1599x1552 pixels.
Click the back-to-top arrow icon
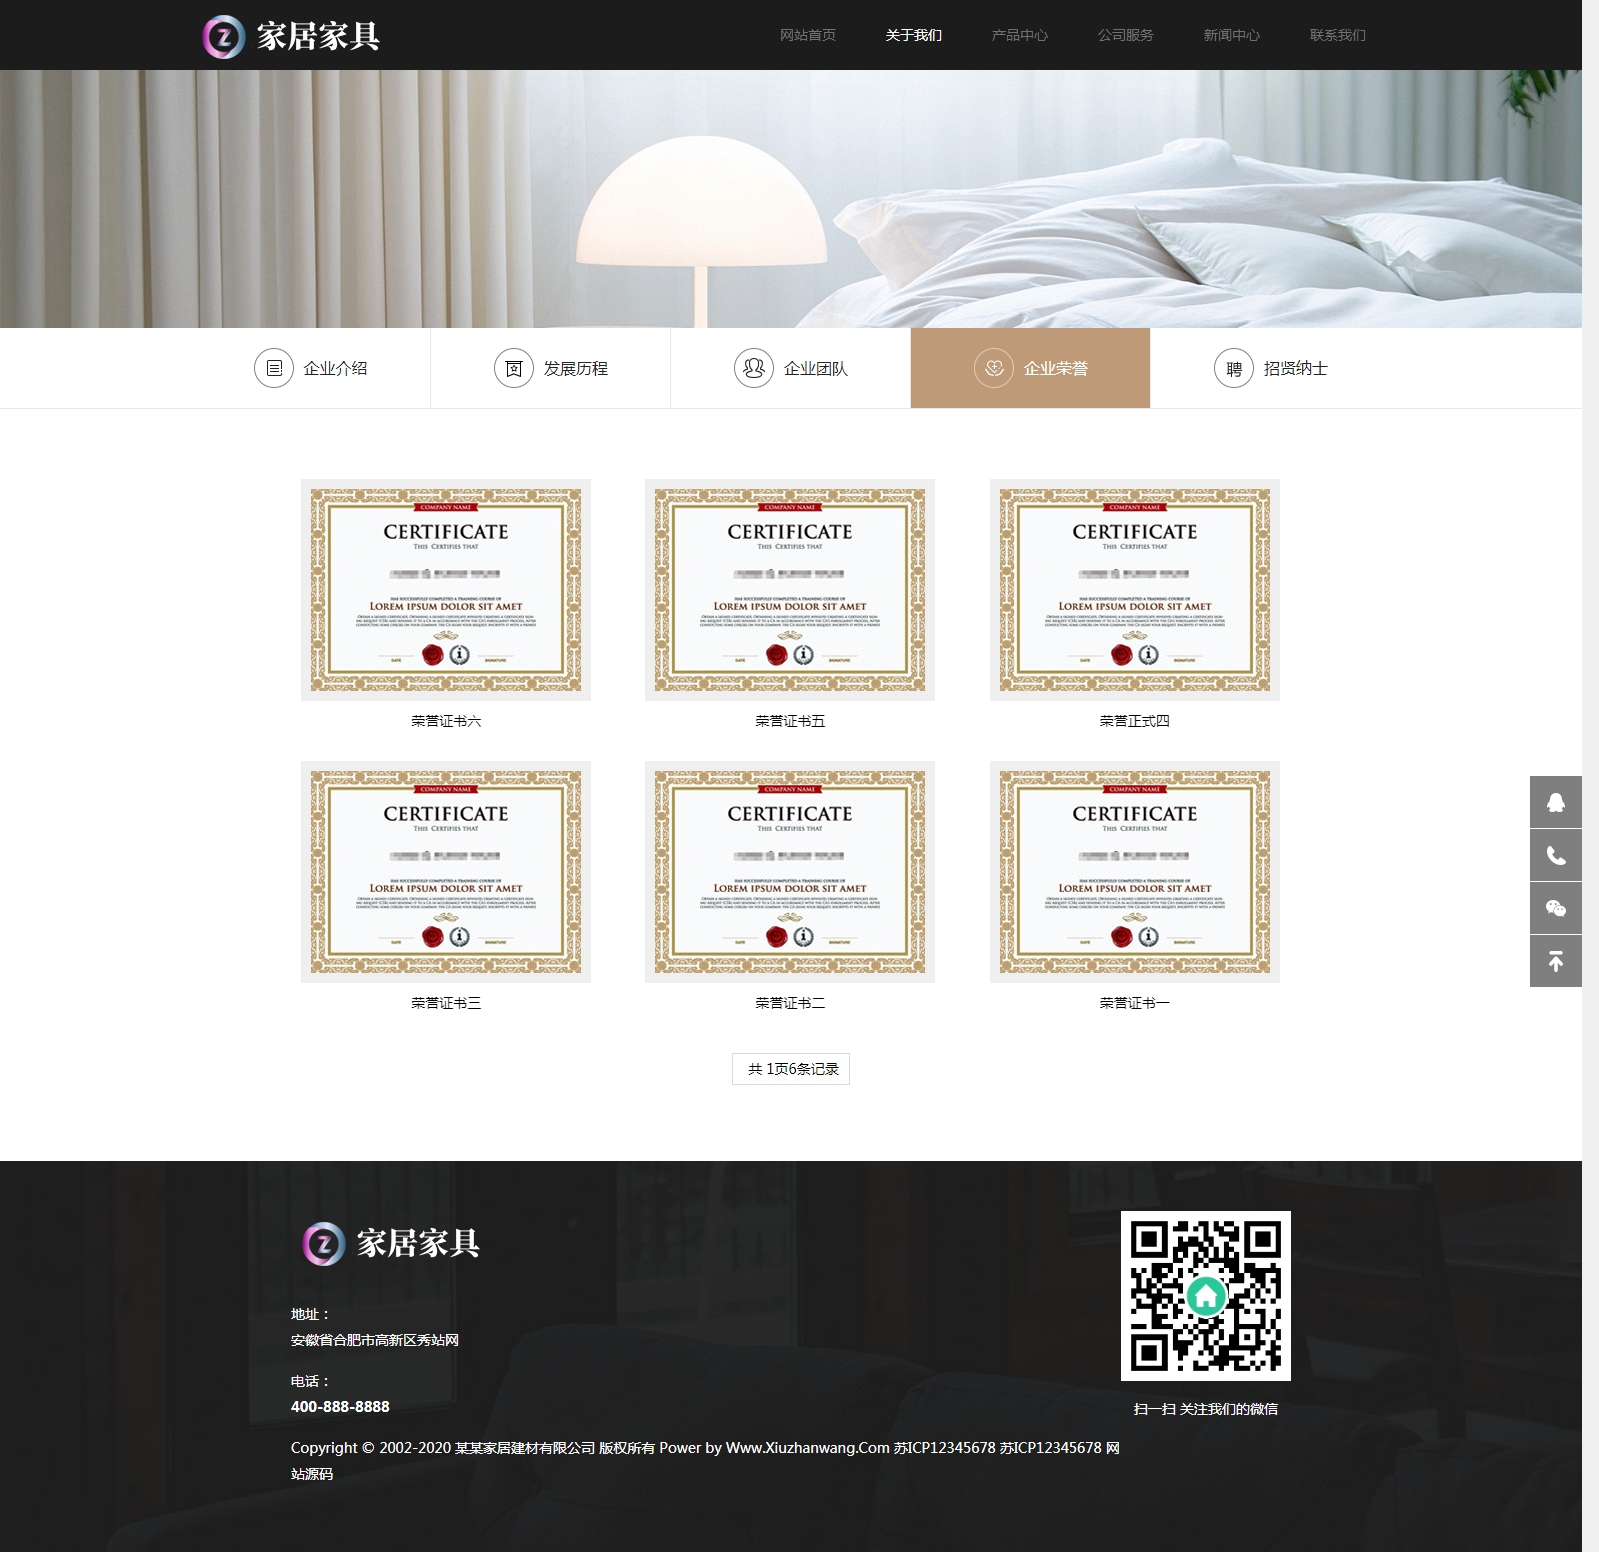click(1555, 961)
